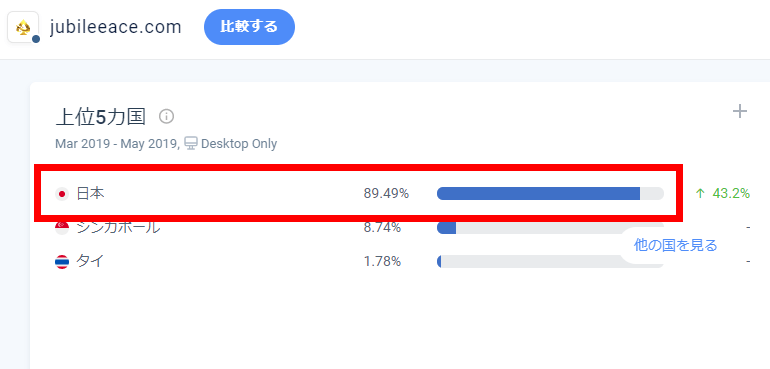Open the 他の国を見る link

[675, 245]
